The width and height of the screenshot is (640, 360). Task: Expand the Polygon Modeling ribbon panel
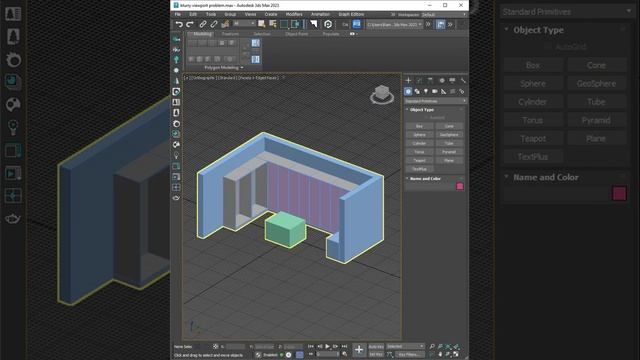click(224, 67)
